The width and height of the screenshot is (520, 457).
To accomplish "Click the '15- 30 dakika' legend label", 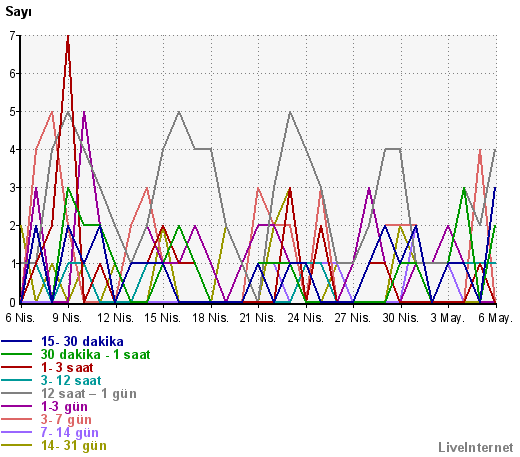I will [82, 342].
